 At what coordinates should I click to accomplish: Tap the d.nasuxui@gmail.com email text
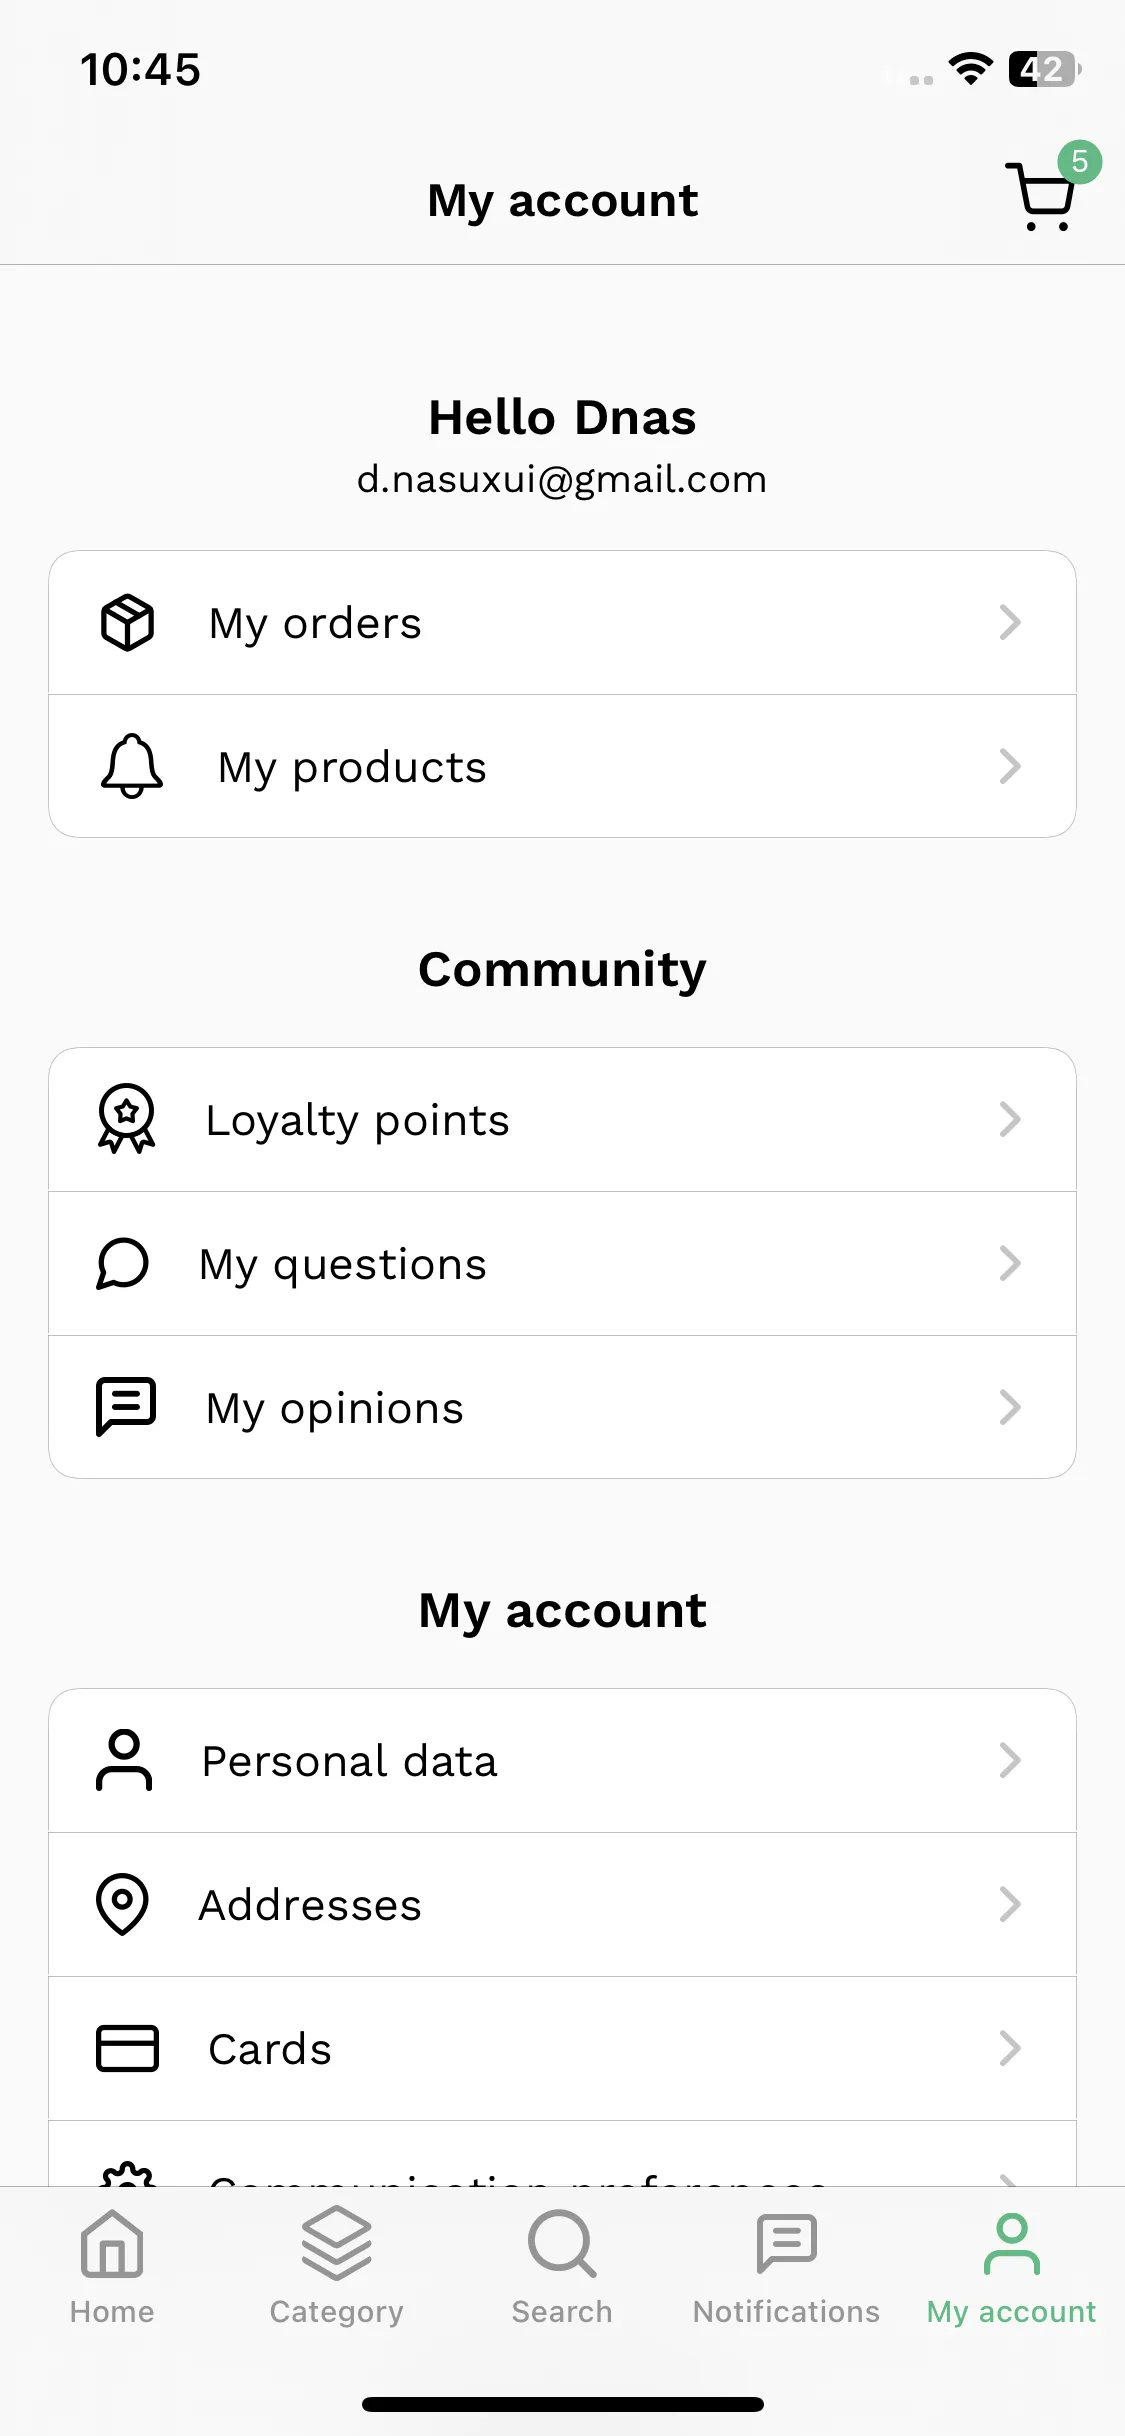(x=562, y=479)
